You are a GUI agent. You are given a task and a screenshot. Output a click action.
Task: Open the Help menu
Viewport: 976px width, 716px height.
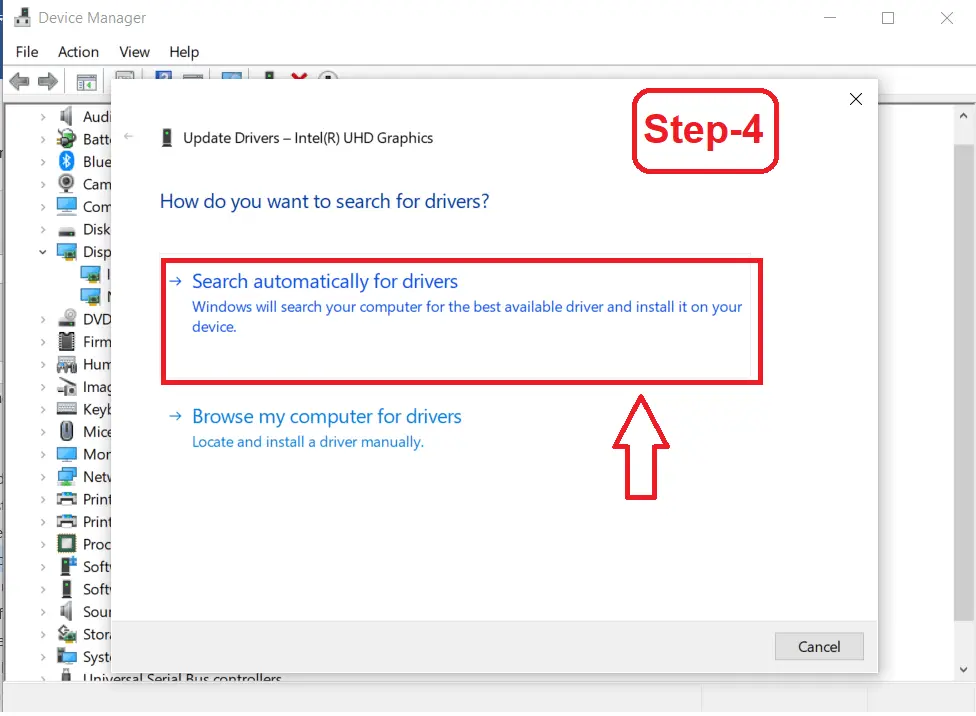(x=184, y=52)
